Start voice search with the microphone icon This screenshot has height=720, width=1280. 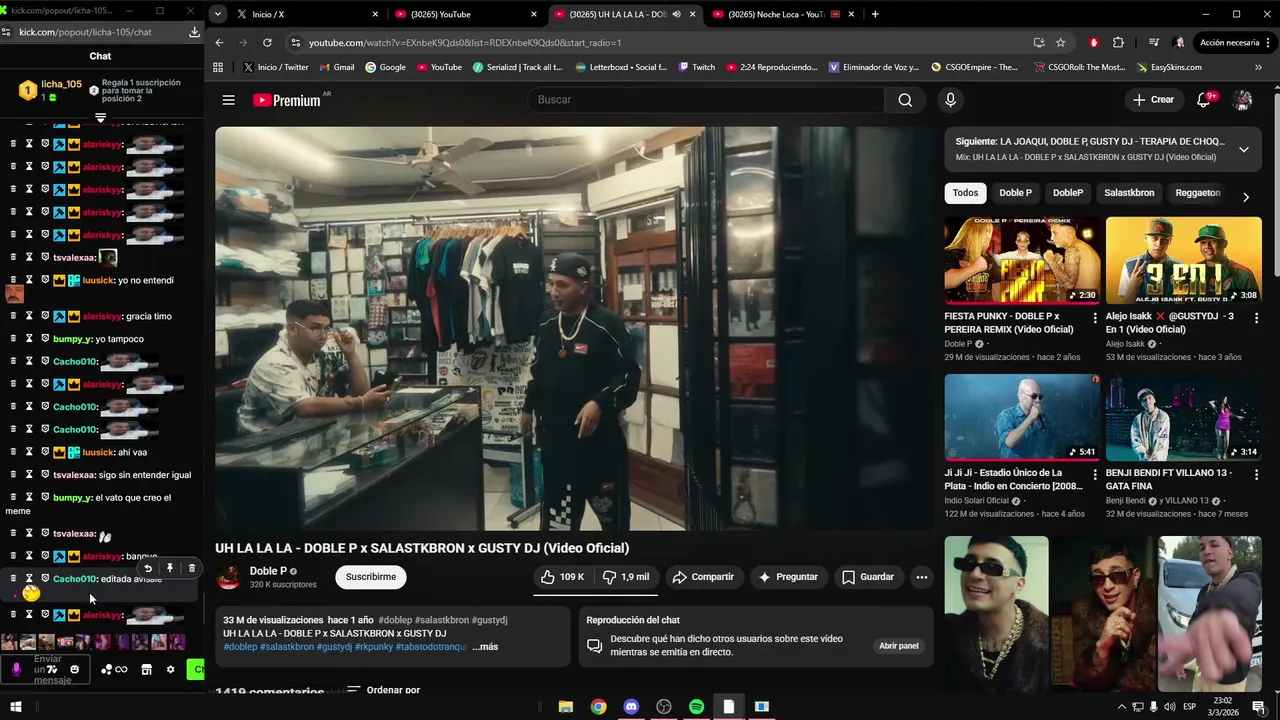pyautogui.click(x=950, y=100)
